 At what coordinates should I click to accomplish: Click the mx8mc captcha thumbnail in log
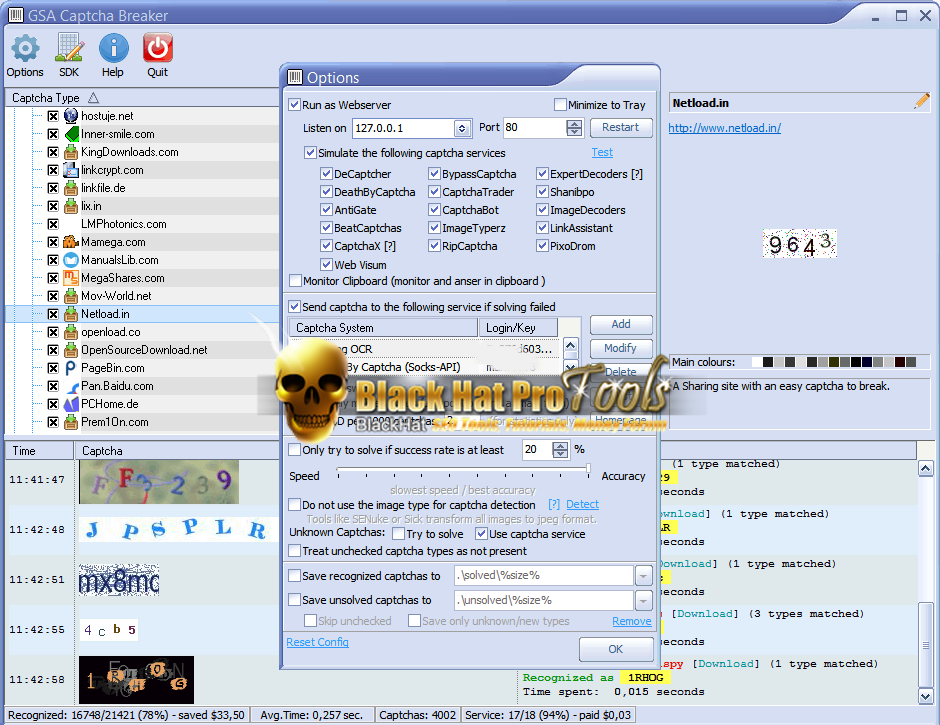[x=119, y=580]
